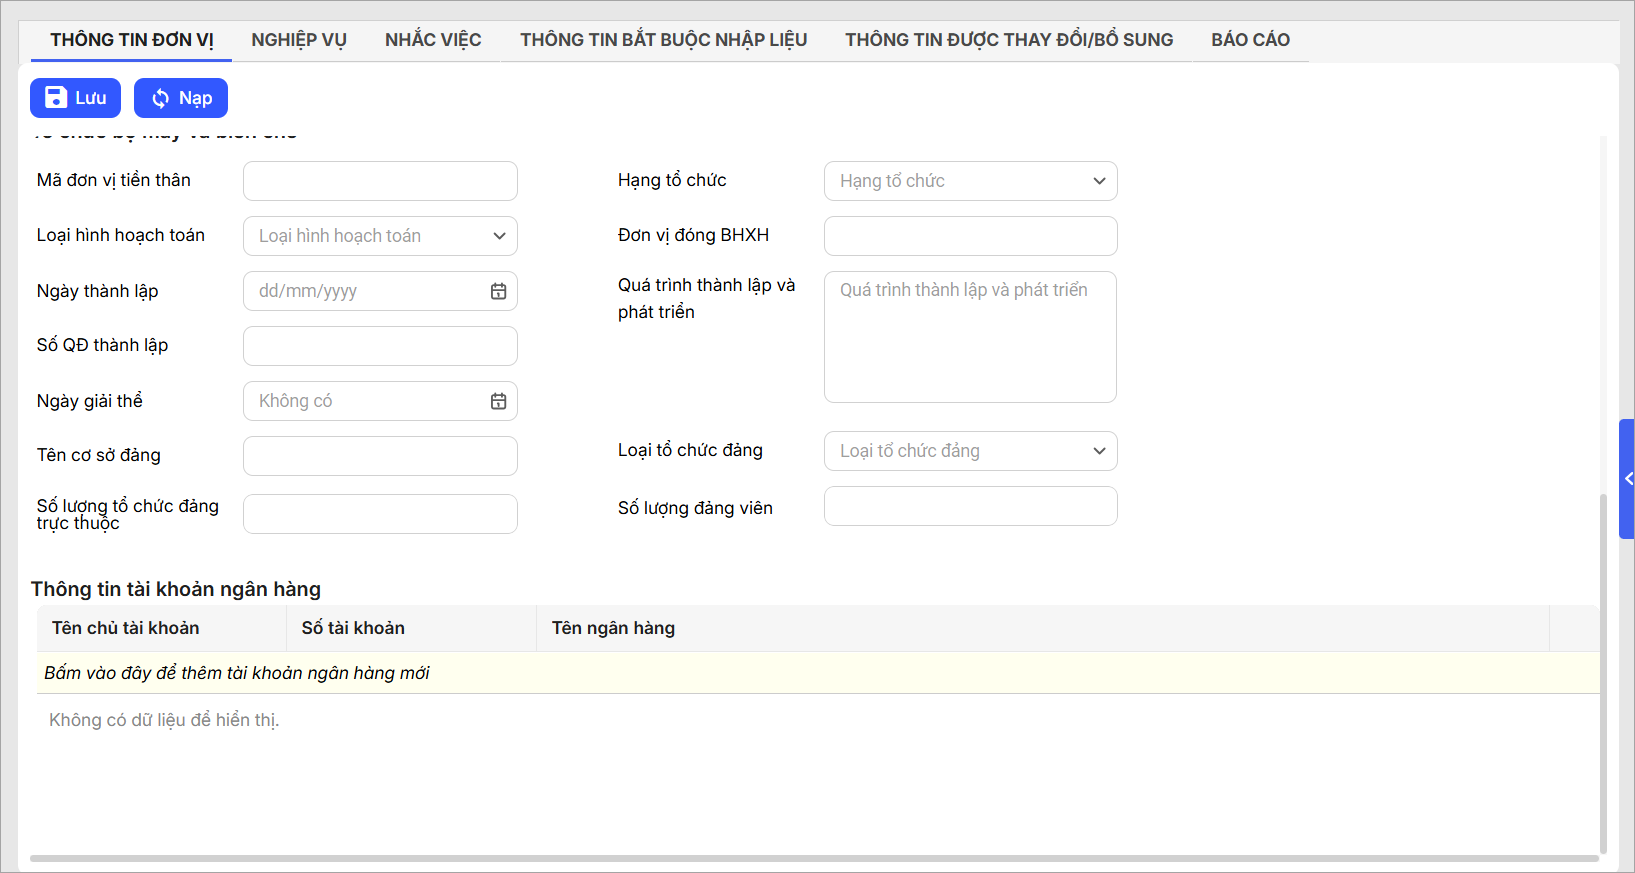Viewport: 1635px width, 873px height.
Task: Open calendar picker for Ngày giải thể
Action: coord(498,401)
